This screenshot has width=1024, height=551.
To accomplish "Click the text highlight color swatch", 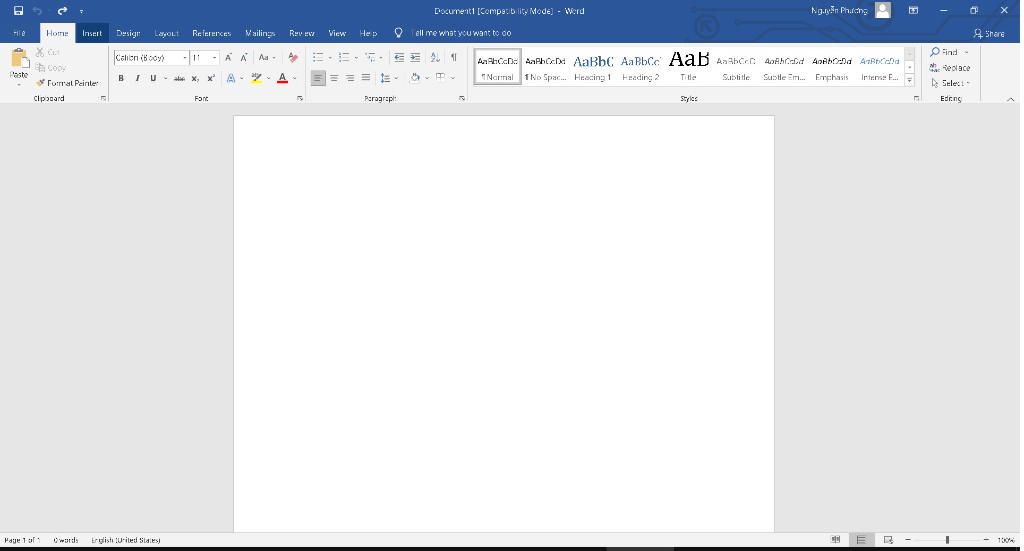I will 256,78.
